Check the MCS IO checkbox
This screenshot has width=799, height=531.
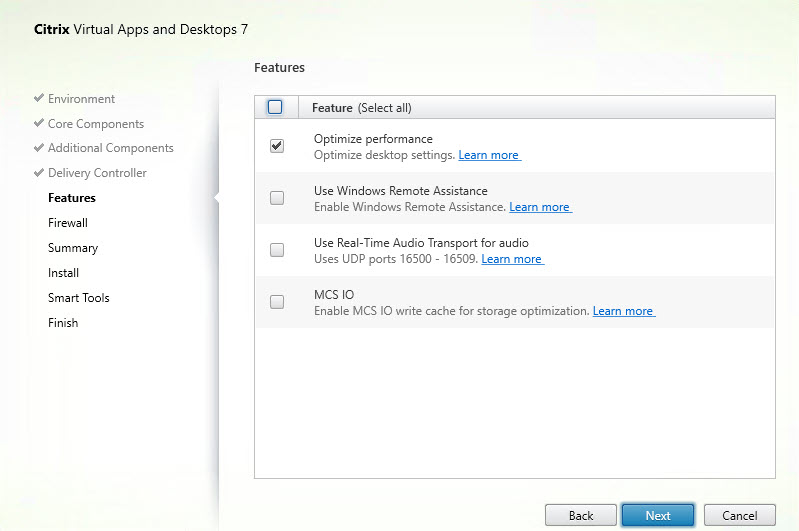pos(277,302)
